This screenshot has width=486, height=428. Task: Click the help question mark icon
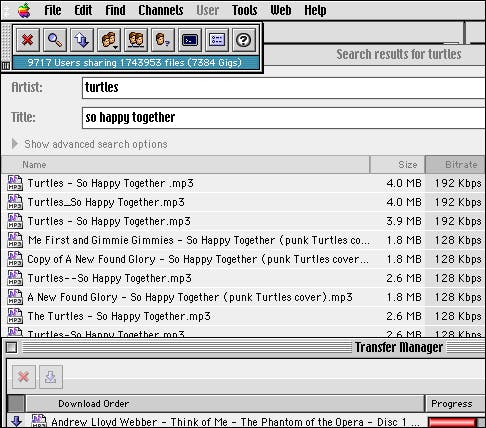(244, 40)
